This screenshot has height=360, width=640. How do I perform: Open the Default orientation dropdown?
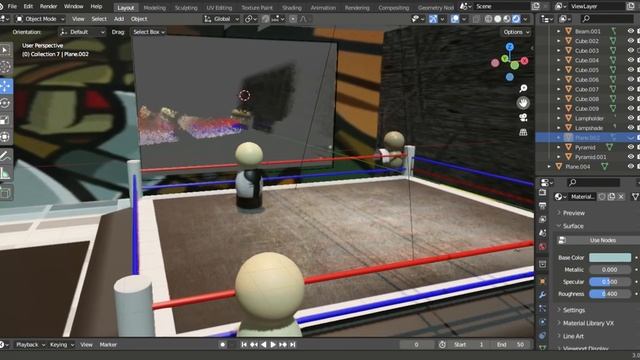point(81,32)
